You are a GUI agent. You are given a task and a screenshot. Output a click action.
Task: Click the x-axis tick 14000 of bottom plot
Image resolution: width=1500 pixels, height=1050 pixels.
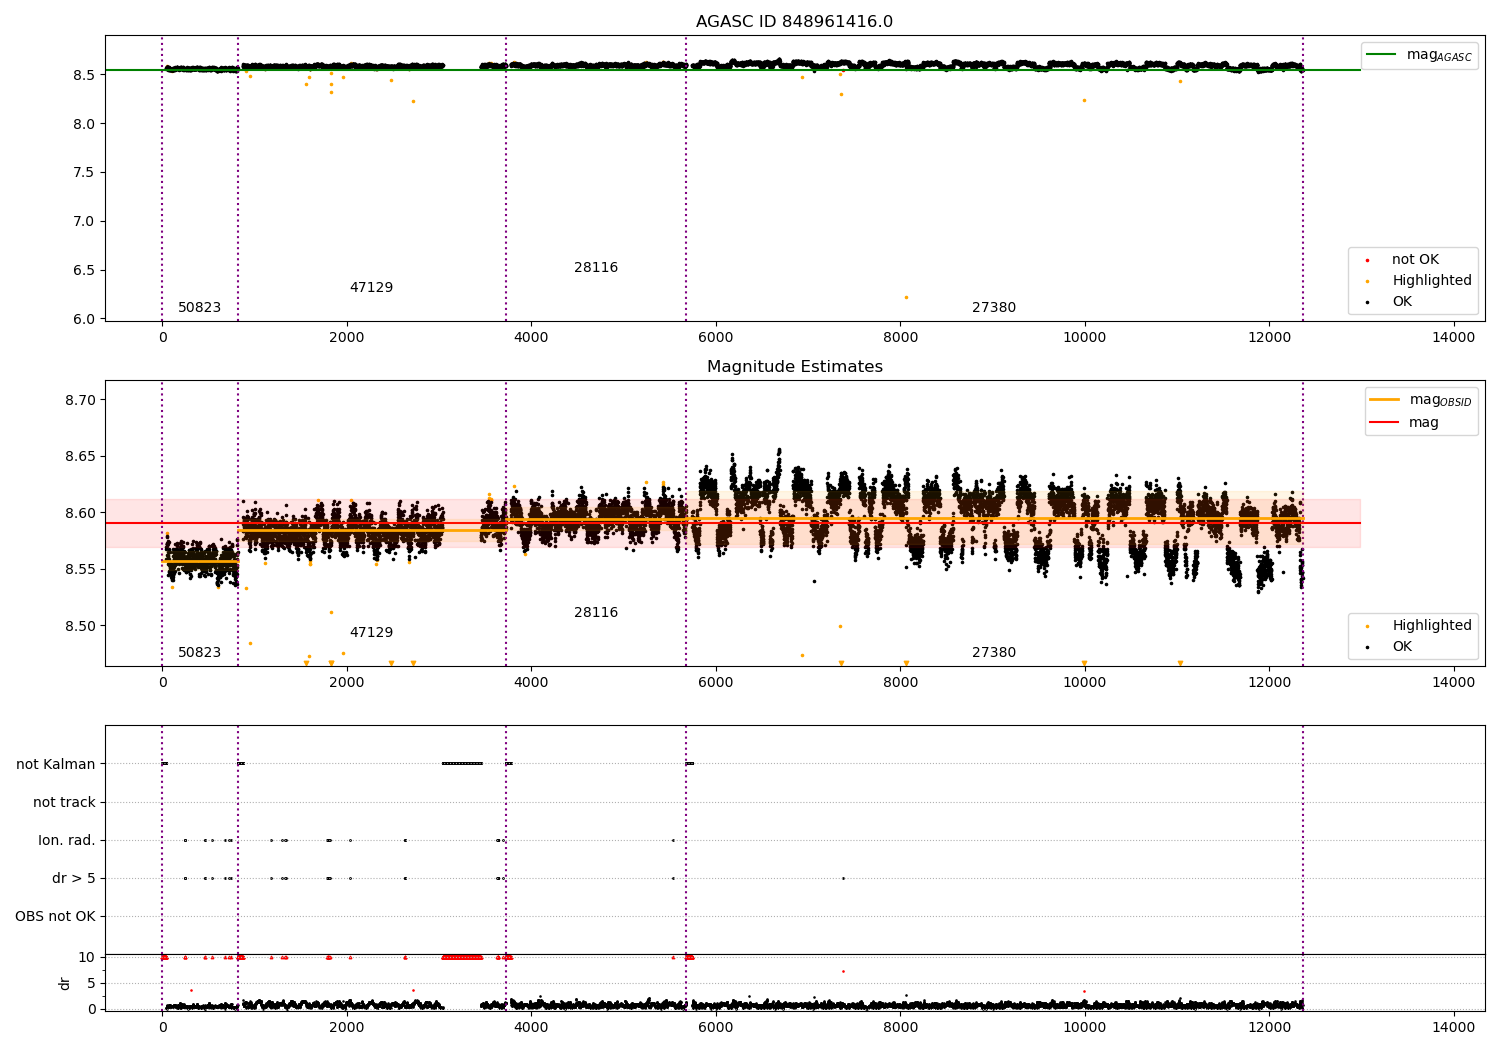(x=1453, y=1027)
